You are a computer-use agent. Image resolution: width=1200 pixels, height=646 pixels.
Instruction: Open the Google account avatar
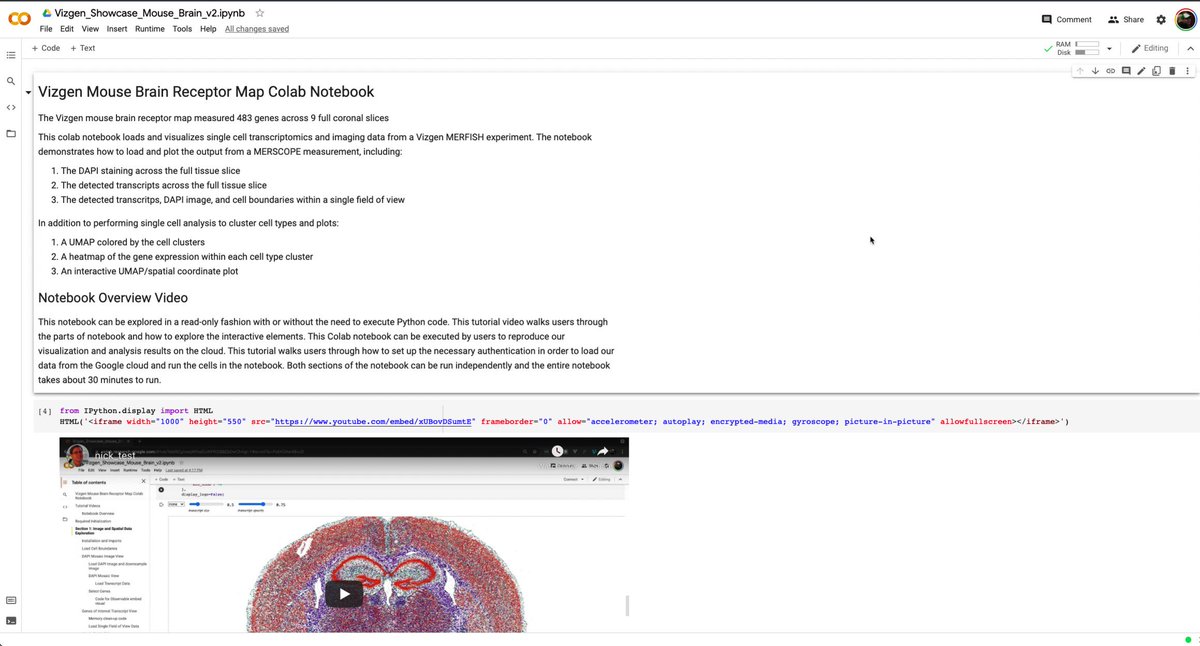1184,19
